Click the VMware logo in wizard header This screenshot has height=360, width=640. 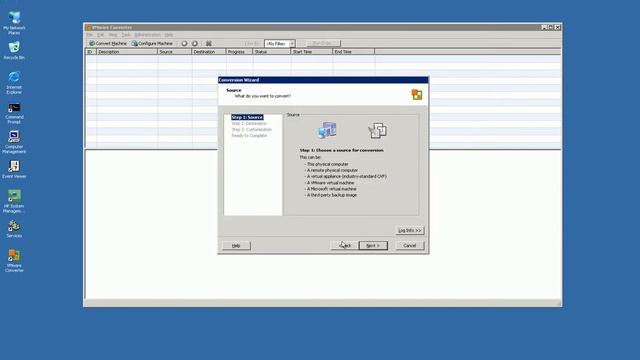417,95
